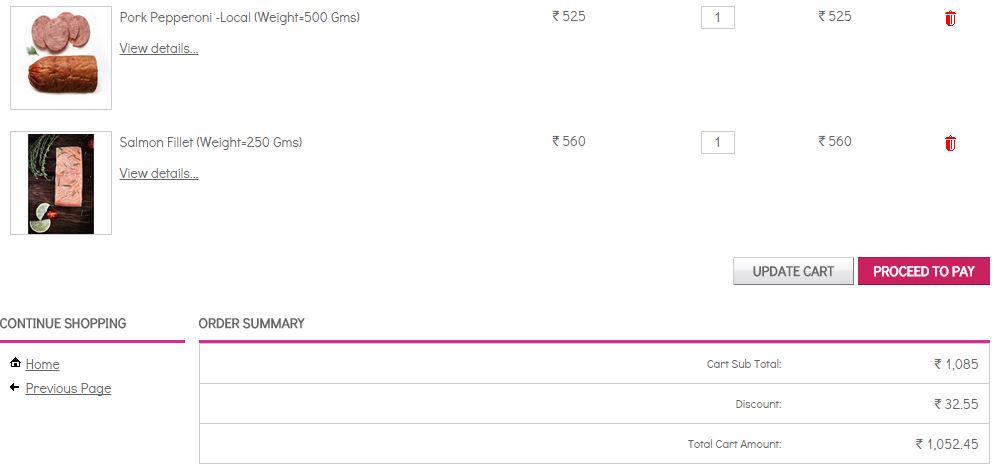This screenshot has height=465, width=995.
Task: Return via the Previous Page link
Action: 68,388
